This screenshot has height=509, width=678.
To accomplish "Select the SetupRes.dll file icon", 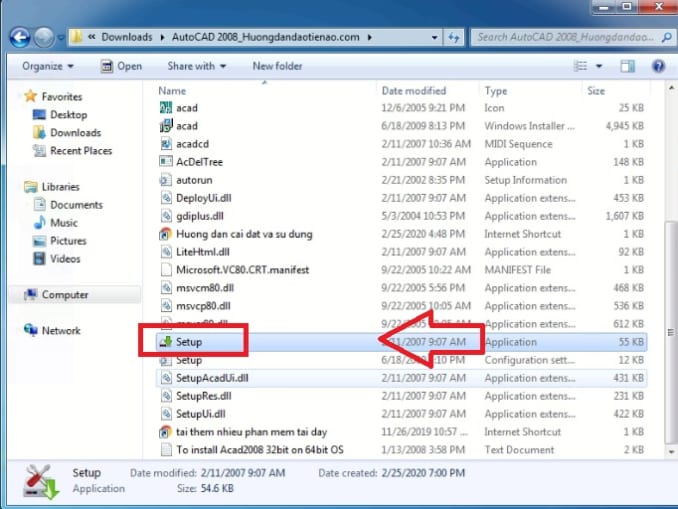I will (166, 396).
